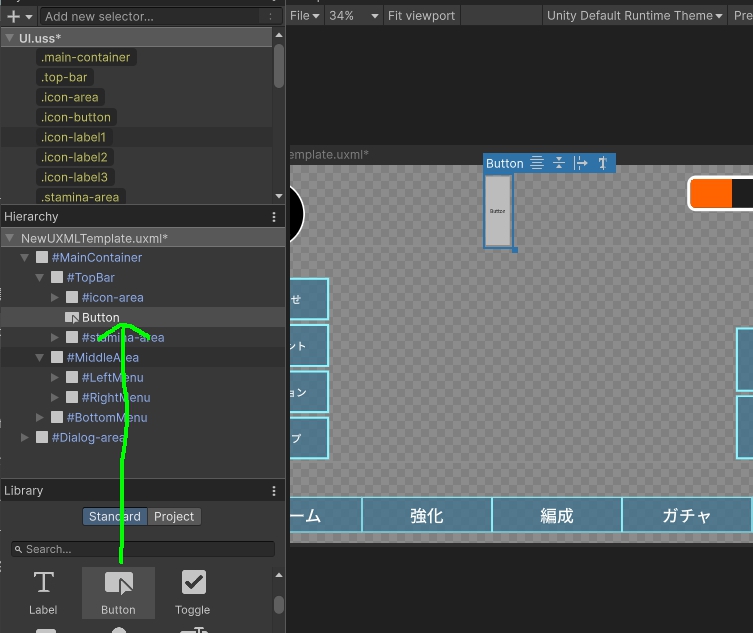The image size is (753, 633).
Task: Select the .icon-area selector
Action: 70,97
